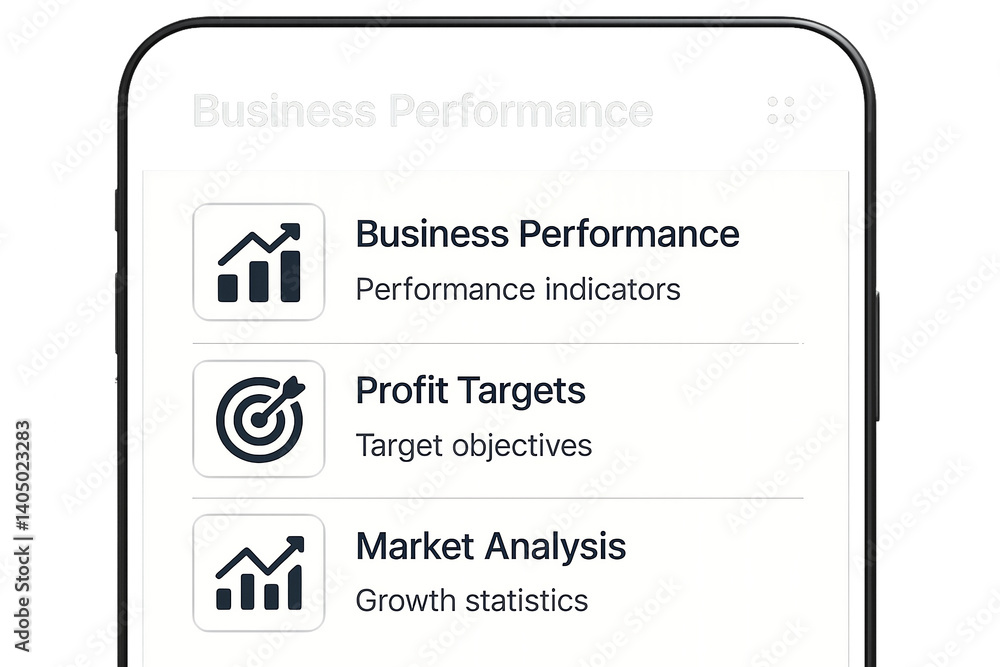Open the four-dot grid menu in header
1000x667 pixels.
781,110
